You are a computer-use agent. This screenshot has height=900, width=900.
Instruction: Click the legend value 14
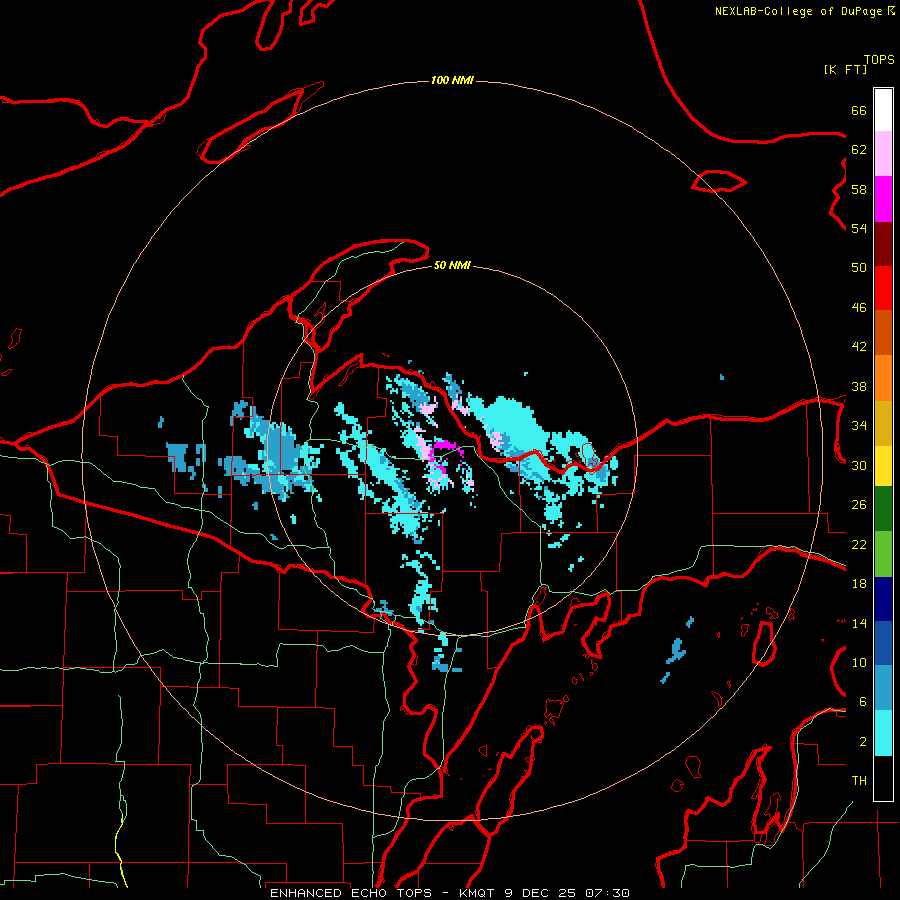[859, 623]
